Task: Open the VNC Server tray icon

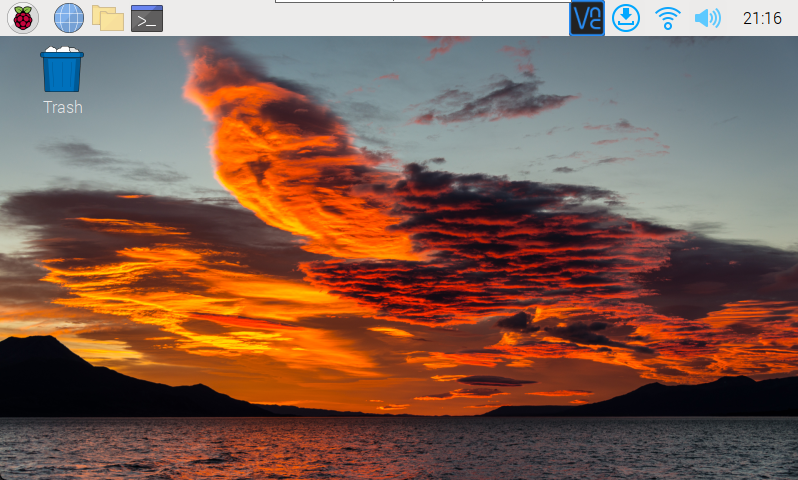Action: tap(587, 18)
